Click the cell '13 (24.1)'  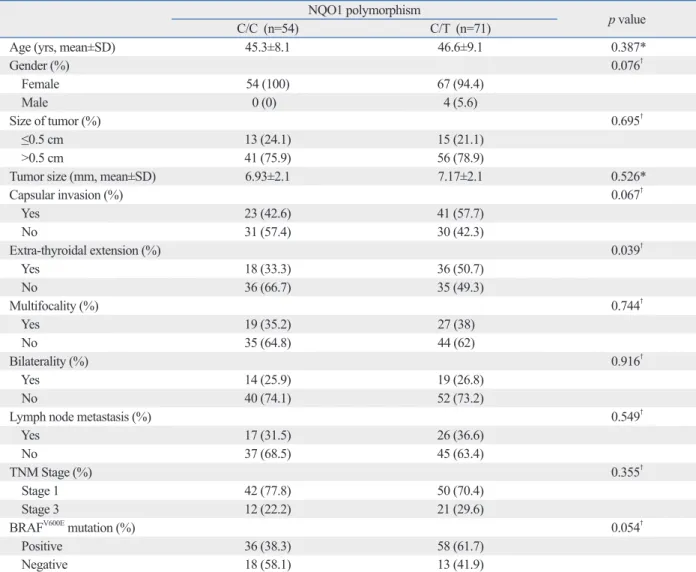pyautogui.click(x=268, y=140)
